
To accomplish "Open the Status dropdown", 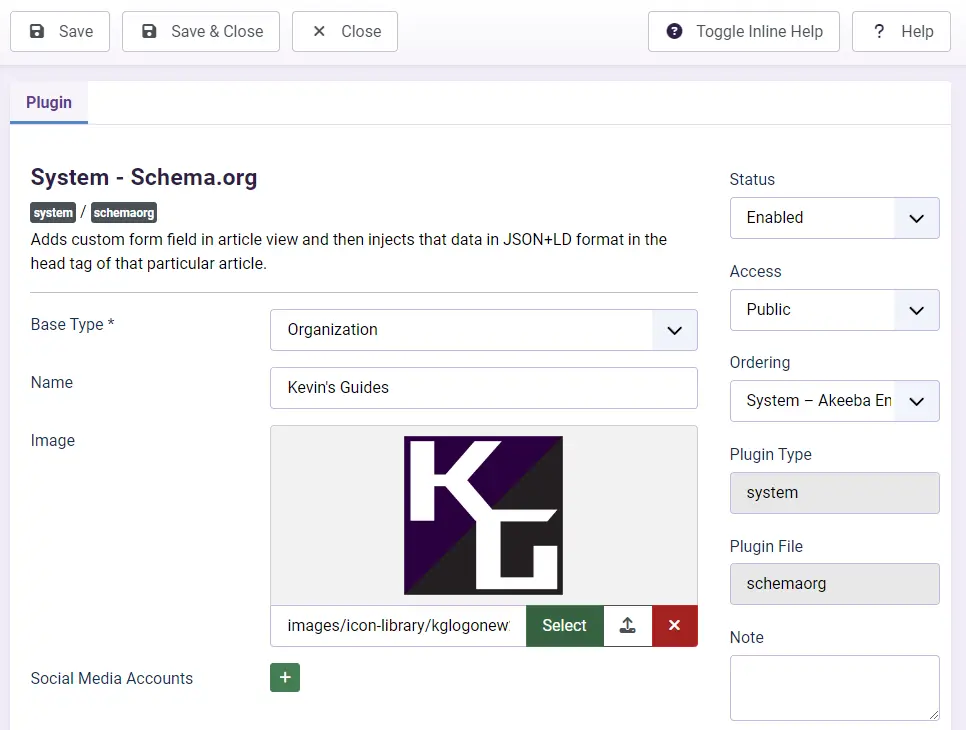I will click(x=834, y=218).
